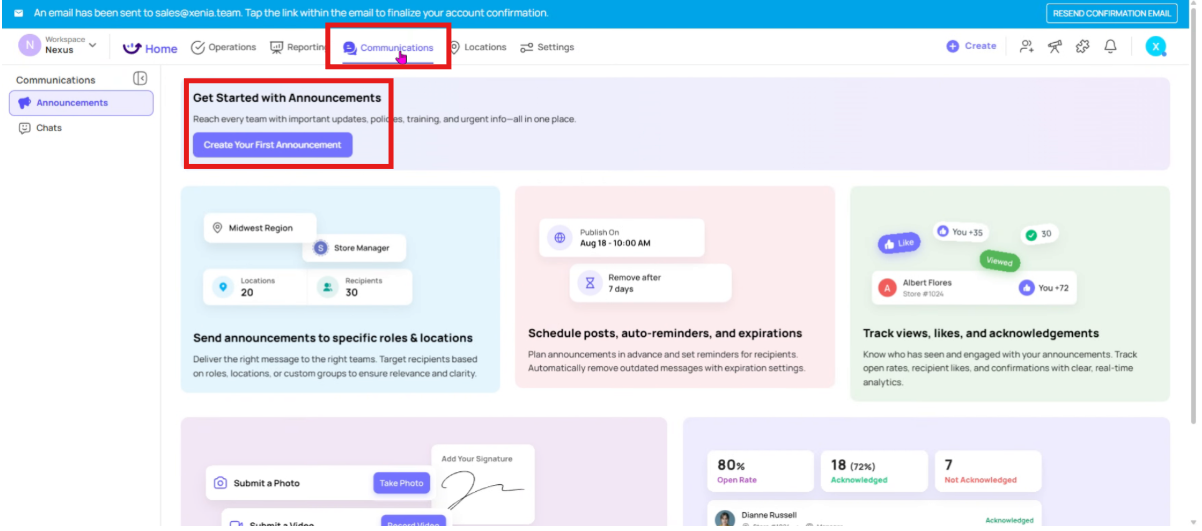Image resolution: width=1202 pixels, height=531 pixels.
Task: Click the invite users icon
Action: [x=1026, y=46]
